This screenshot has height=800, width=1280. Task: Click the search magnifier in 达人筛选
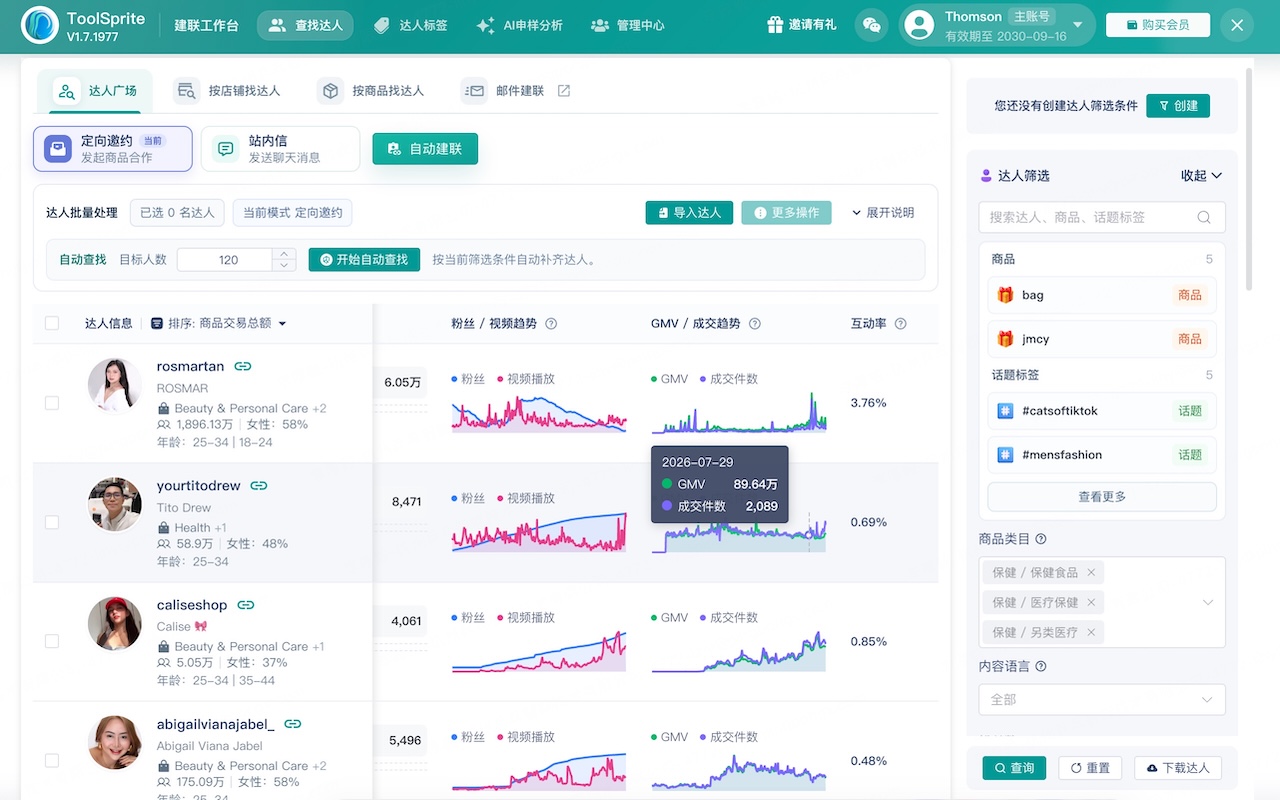point(1204,217)
